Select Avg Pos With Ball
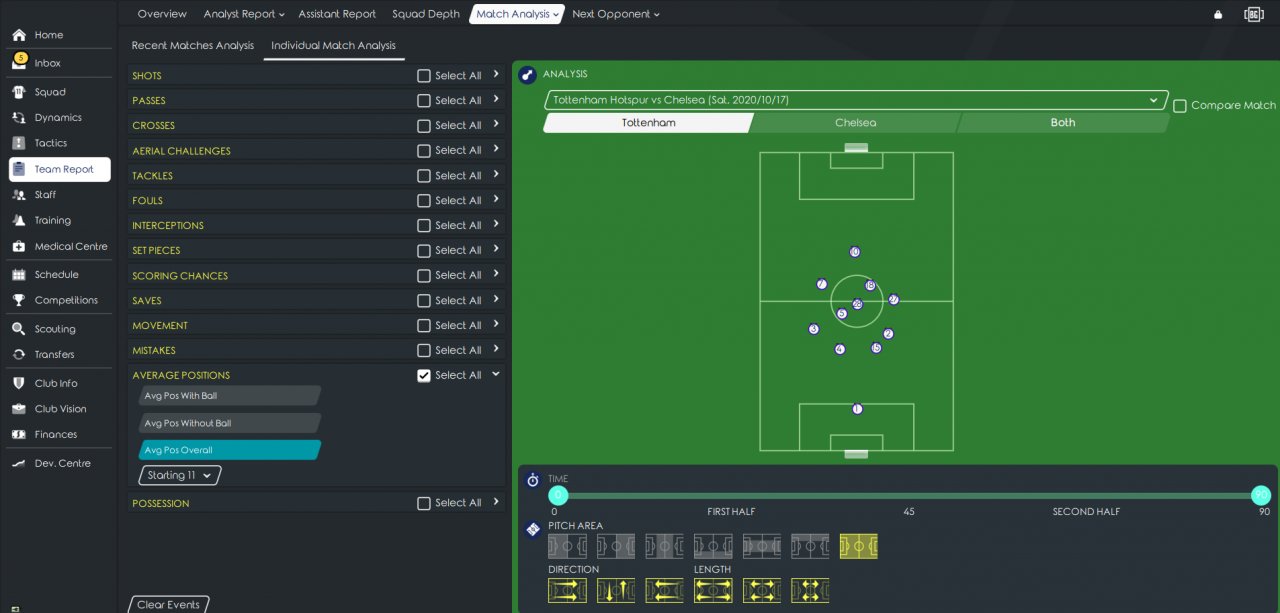The image size is (1280, 613). 229,396
